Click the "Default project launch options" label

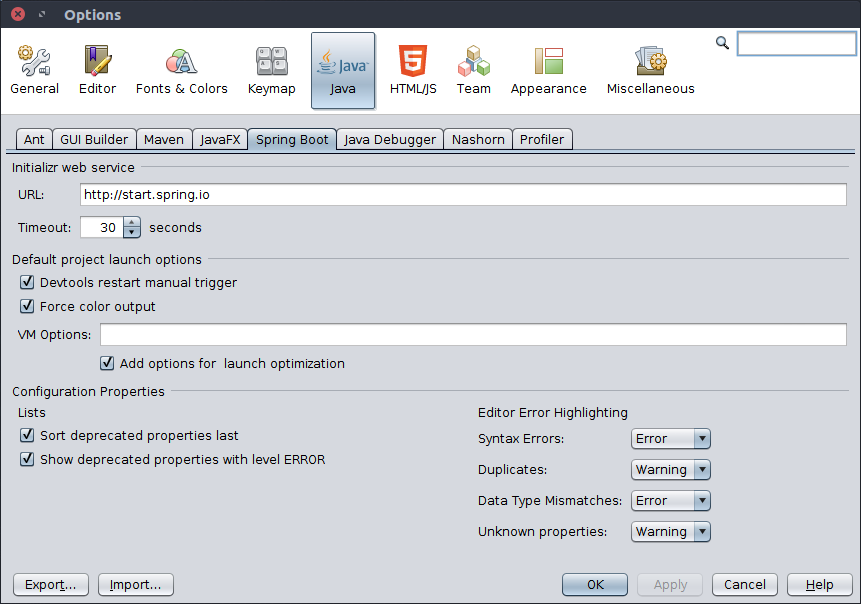coord(107,259)
